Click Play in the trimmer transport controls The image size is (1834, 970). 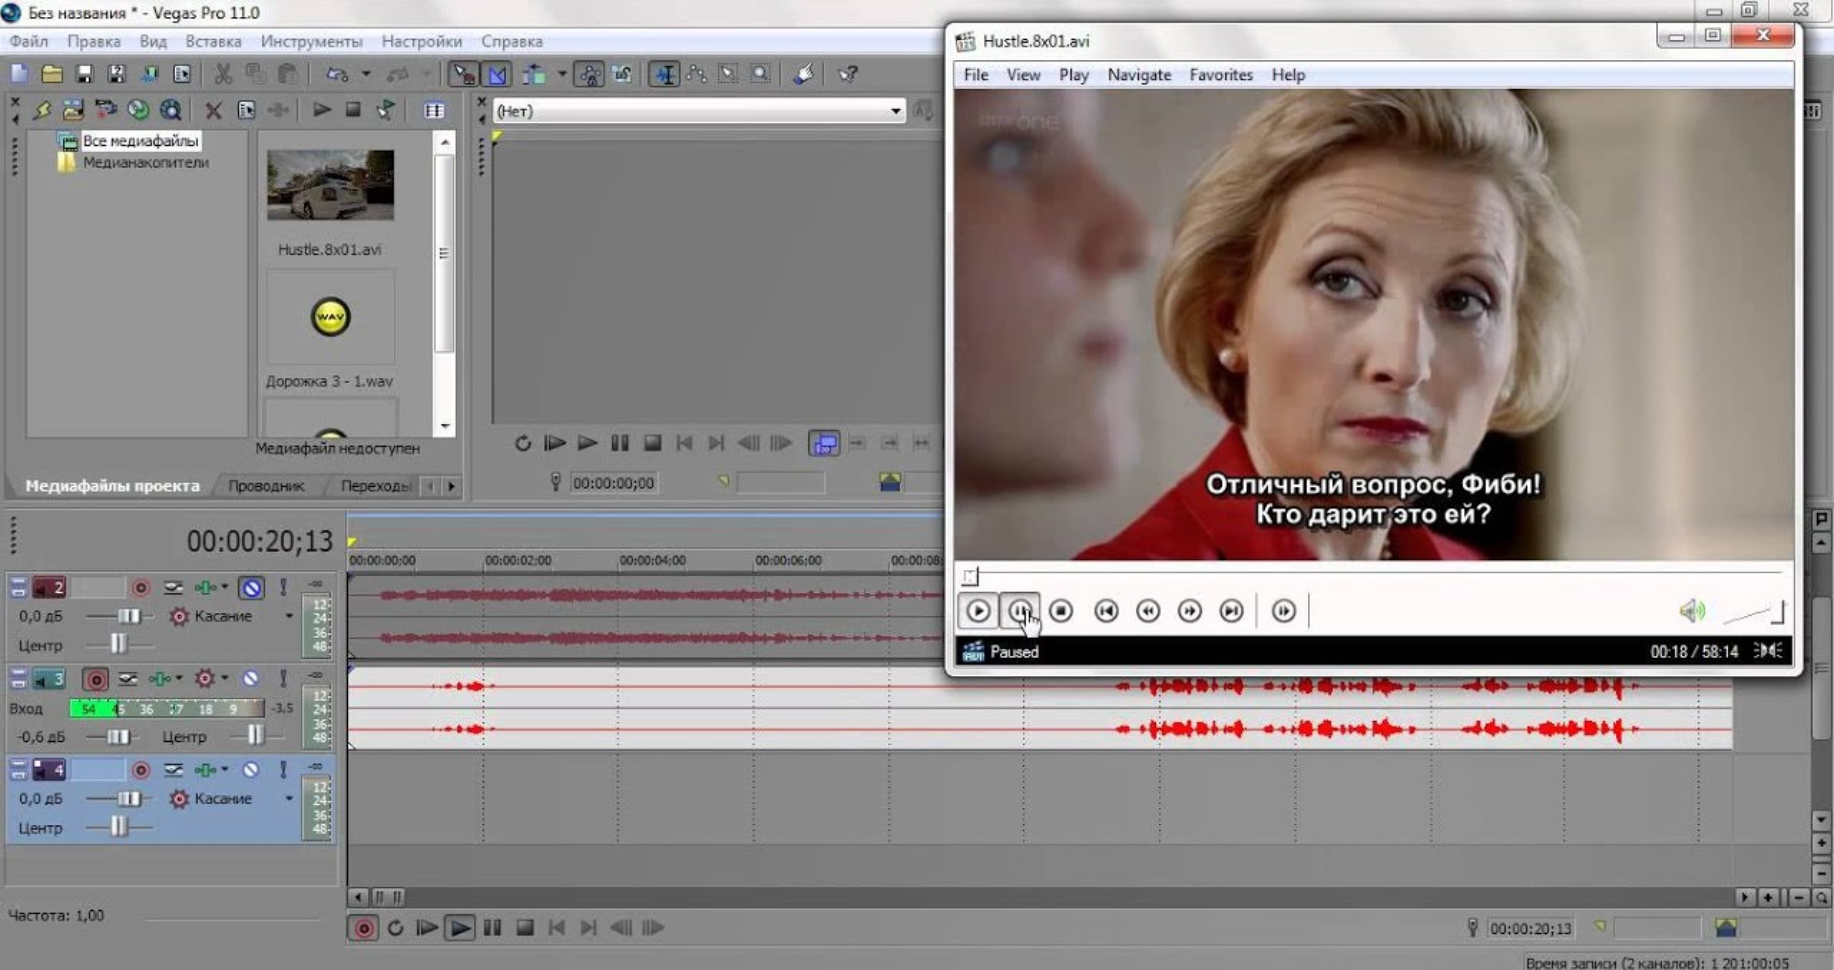pos(587,443)
